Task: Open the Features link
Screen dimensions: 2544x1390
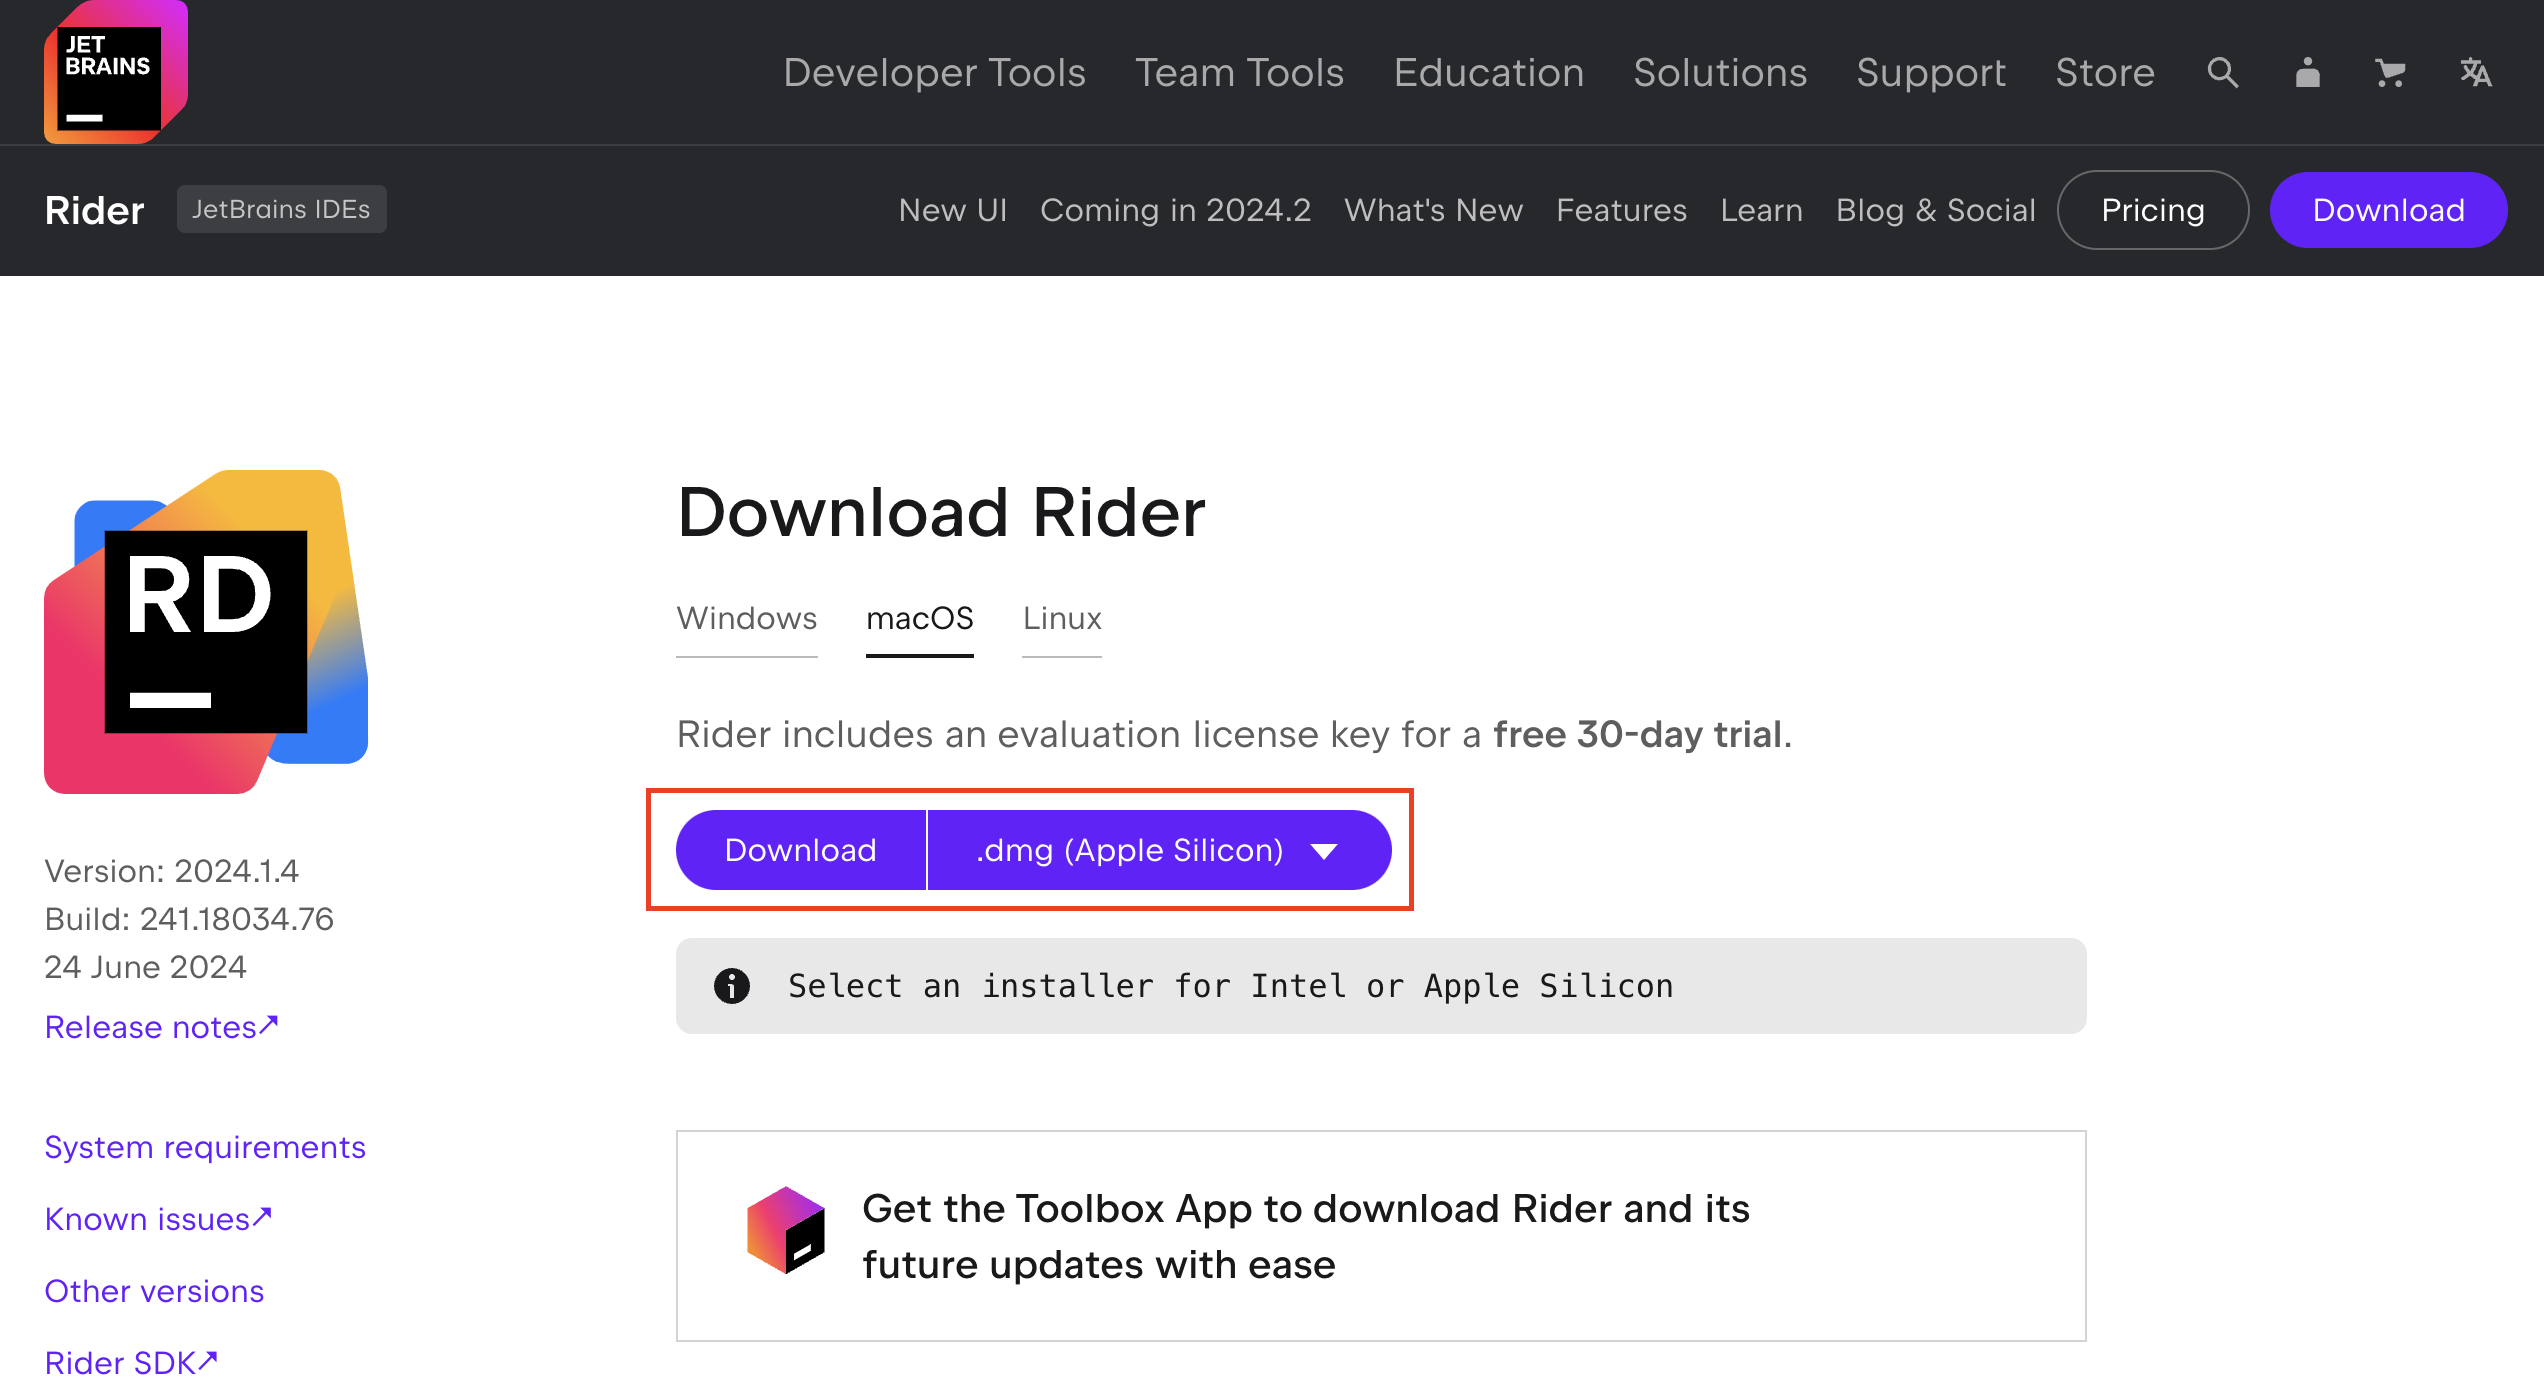Action: tap(1621, 210)
